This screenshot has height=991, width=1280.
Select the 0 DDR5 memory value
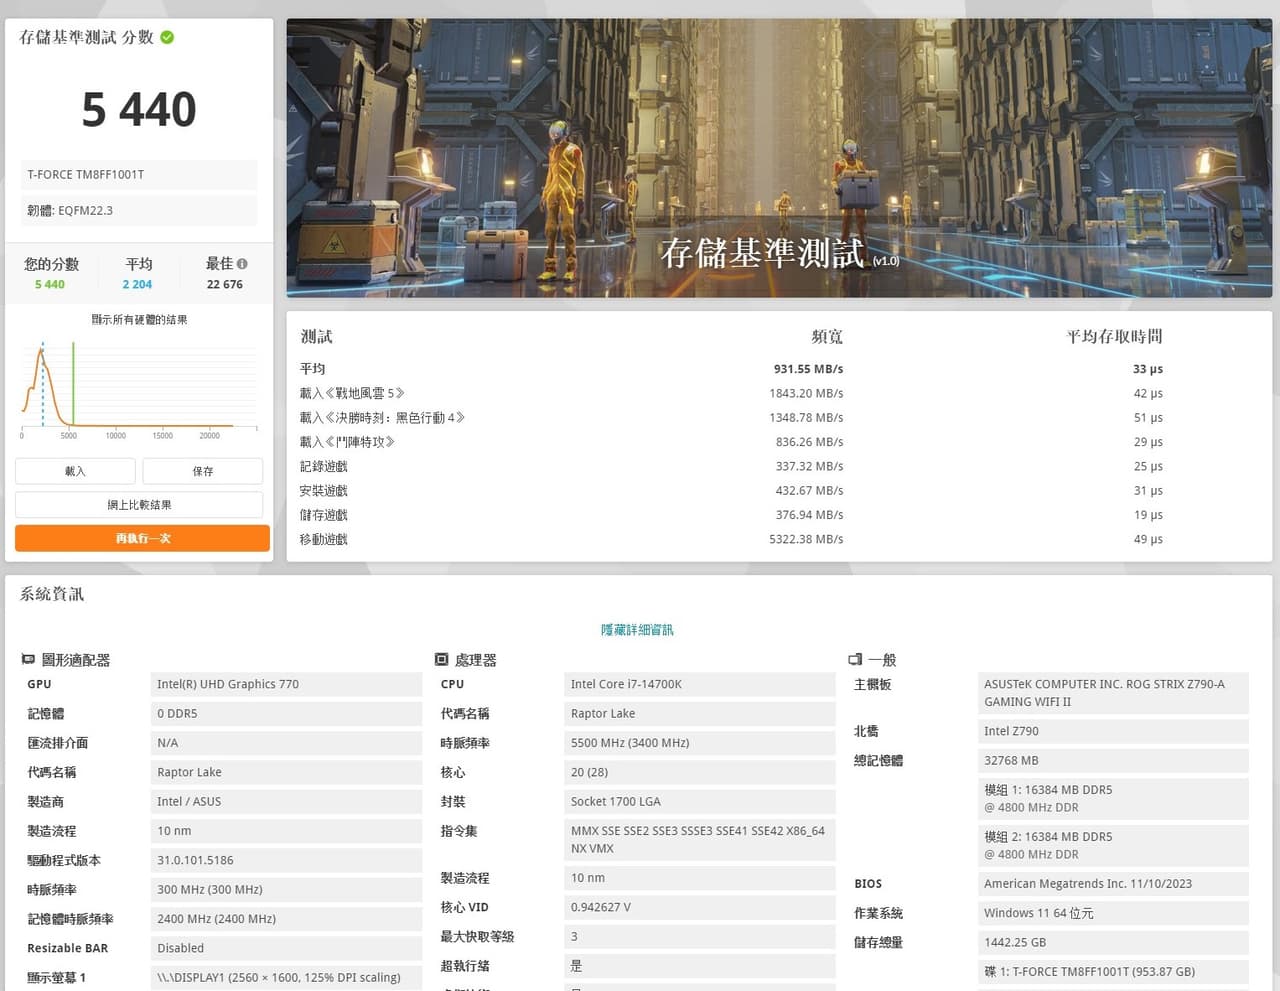tap(286, 714)
